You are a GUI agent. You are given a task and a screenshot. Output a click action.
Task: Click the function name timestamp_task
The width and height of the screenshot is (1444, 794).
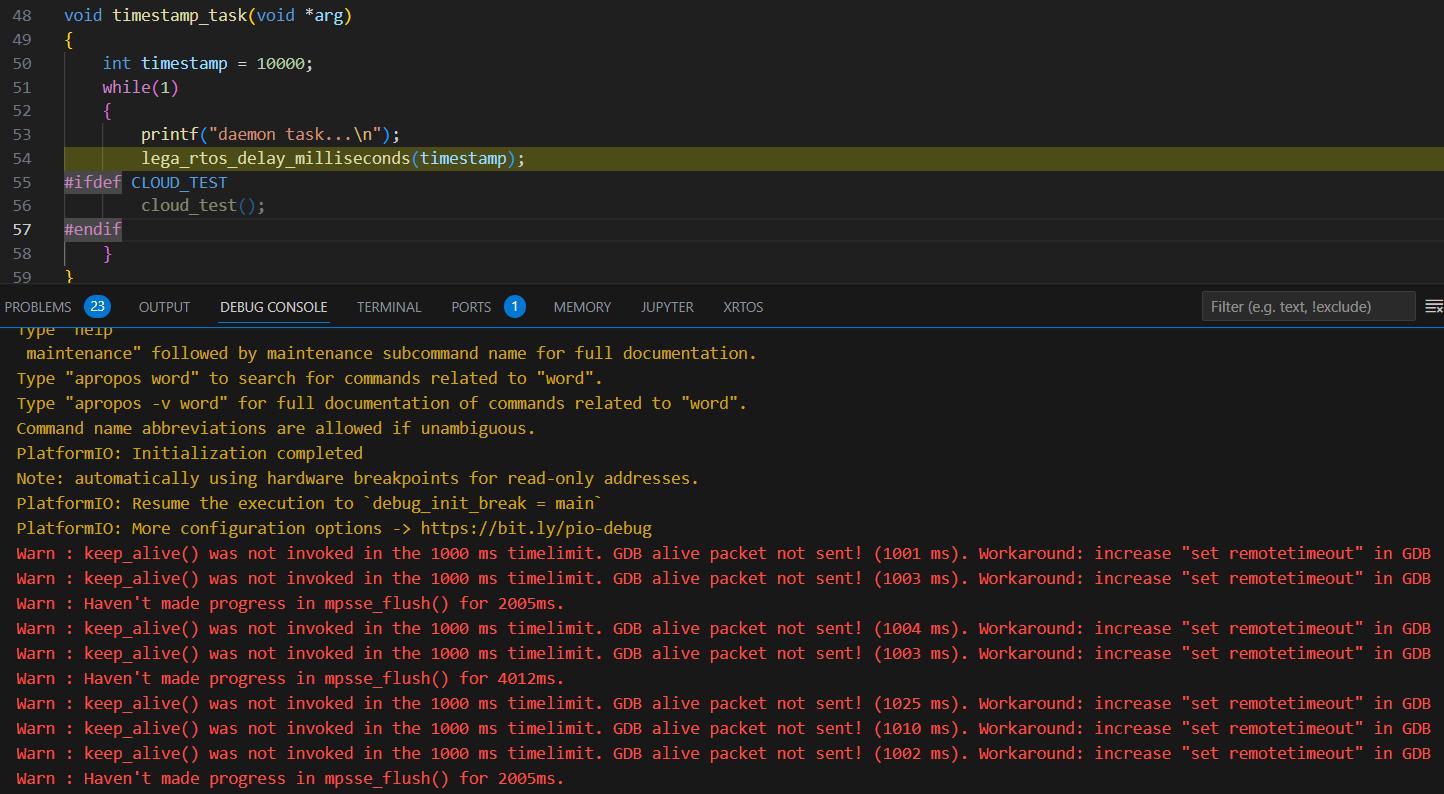[179, 15]
